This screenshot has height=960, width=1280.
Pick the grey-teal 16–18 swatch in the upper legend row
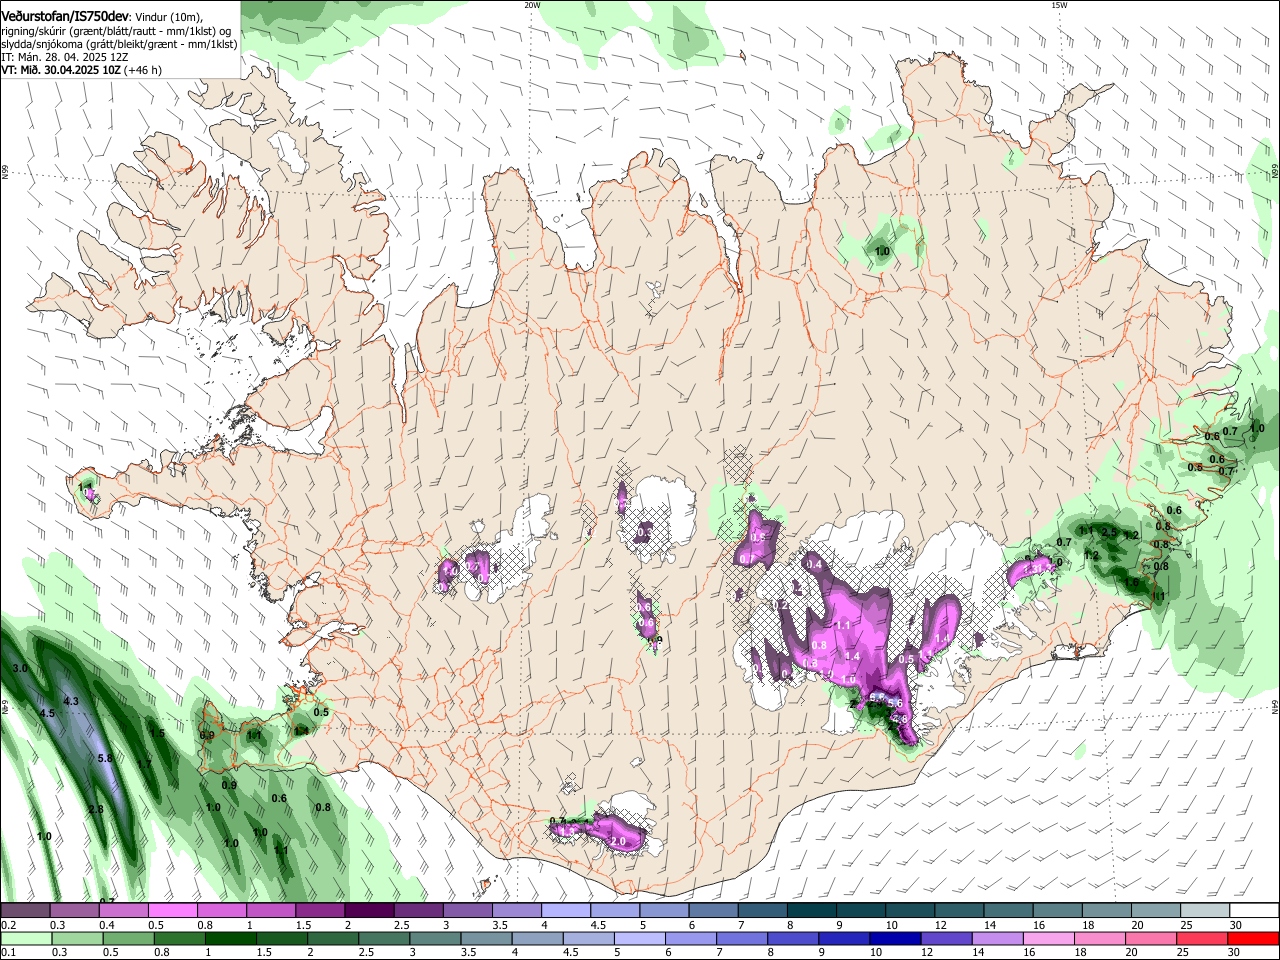point(1056,911)
